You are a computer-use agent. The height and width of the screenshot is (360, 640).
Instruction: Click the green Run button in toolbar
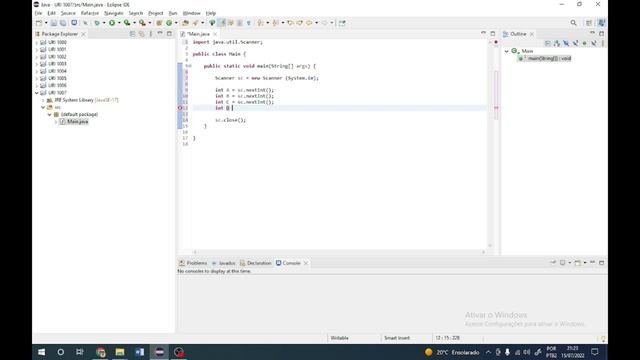[x=112, y=23]
